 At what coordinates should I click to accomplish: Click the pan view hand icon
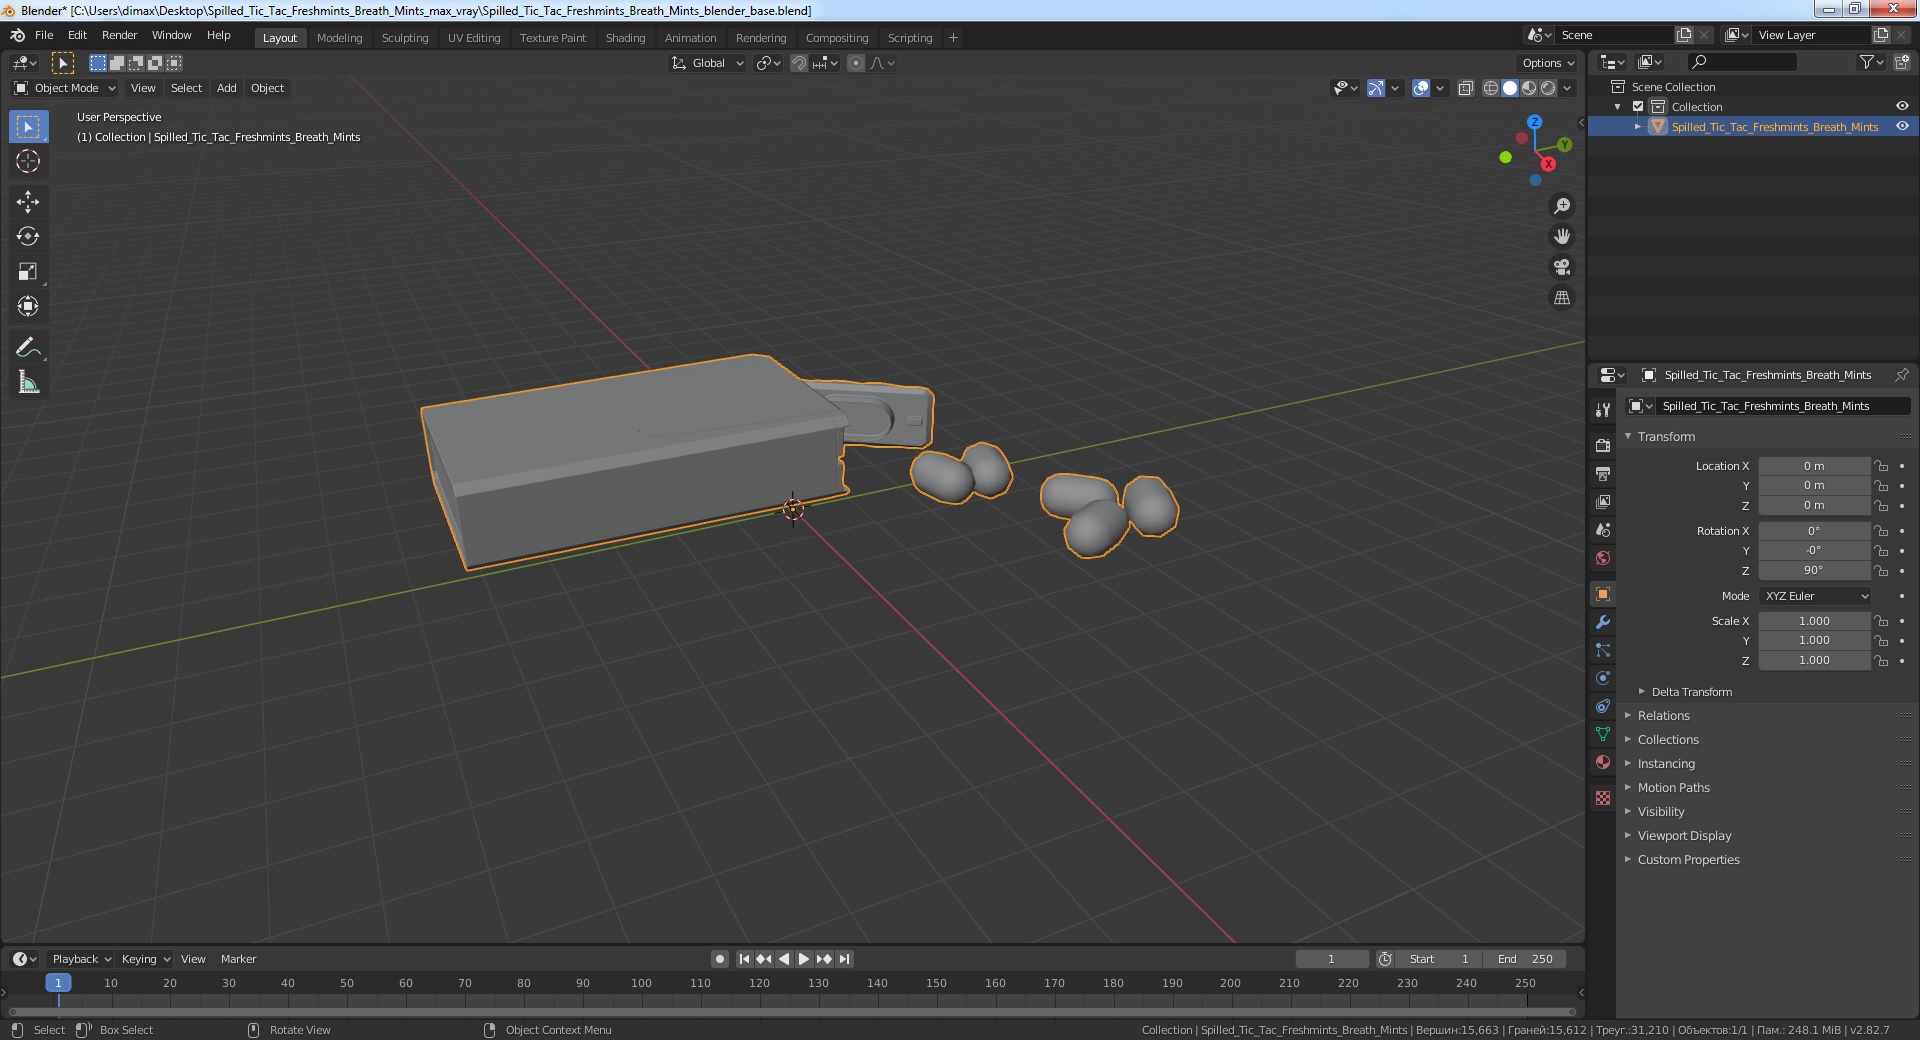[x=1562, y=237]
